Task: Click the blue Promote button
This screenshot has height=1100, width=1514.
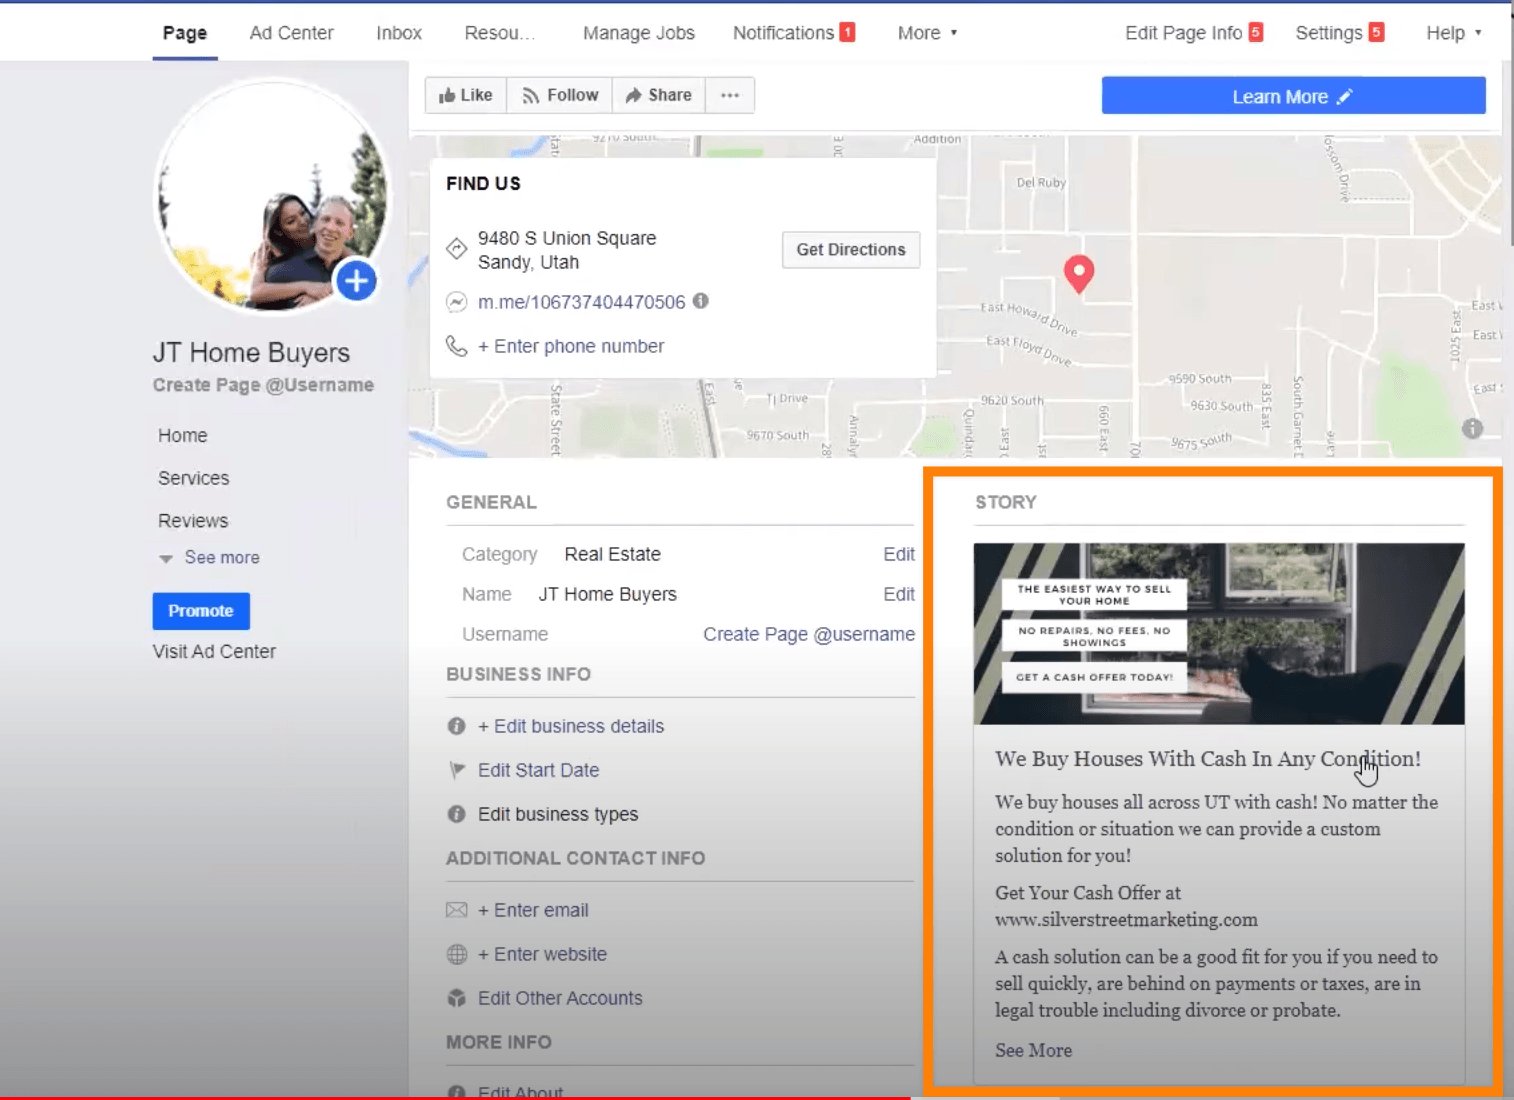Action: coord(201,611)
